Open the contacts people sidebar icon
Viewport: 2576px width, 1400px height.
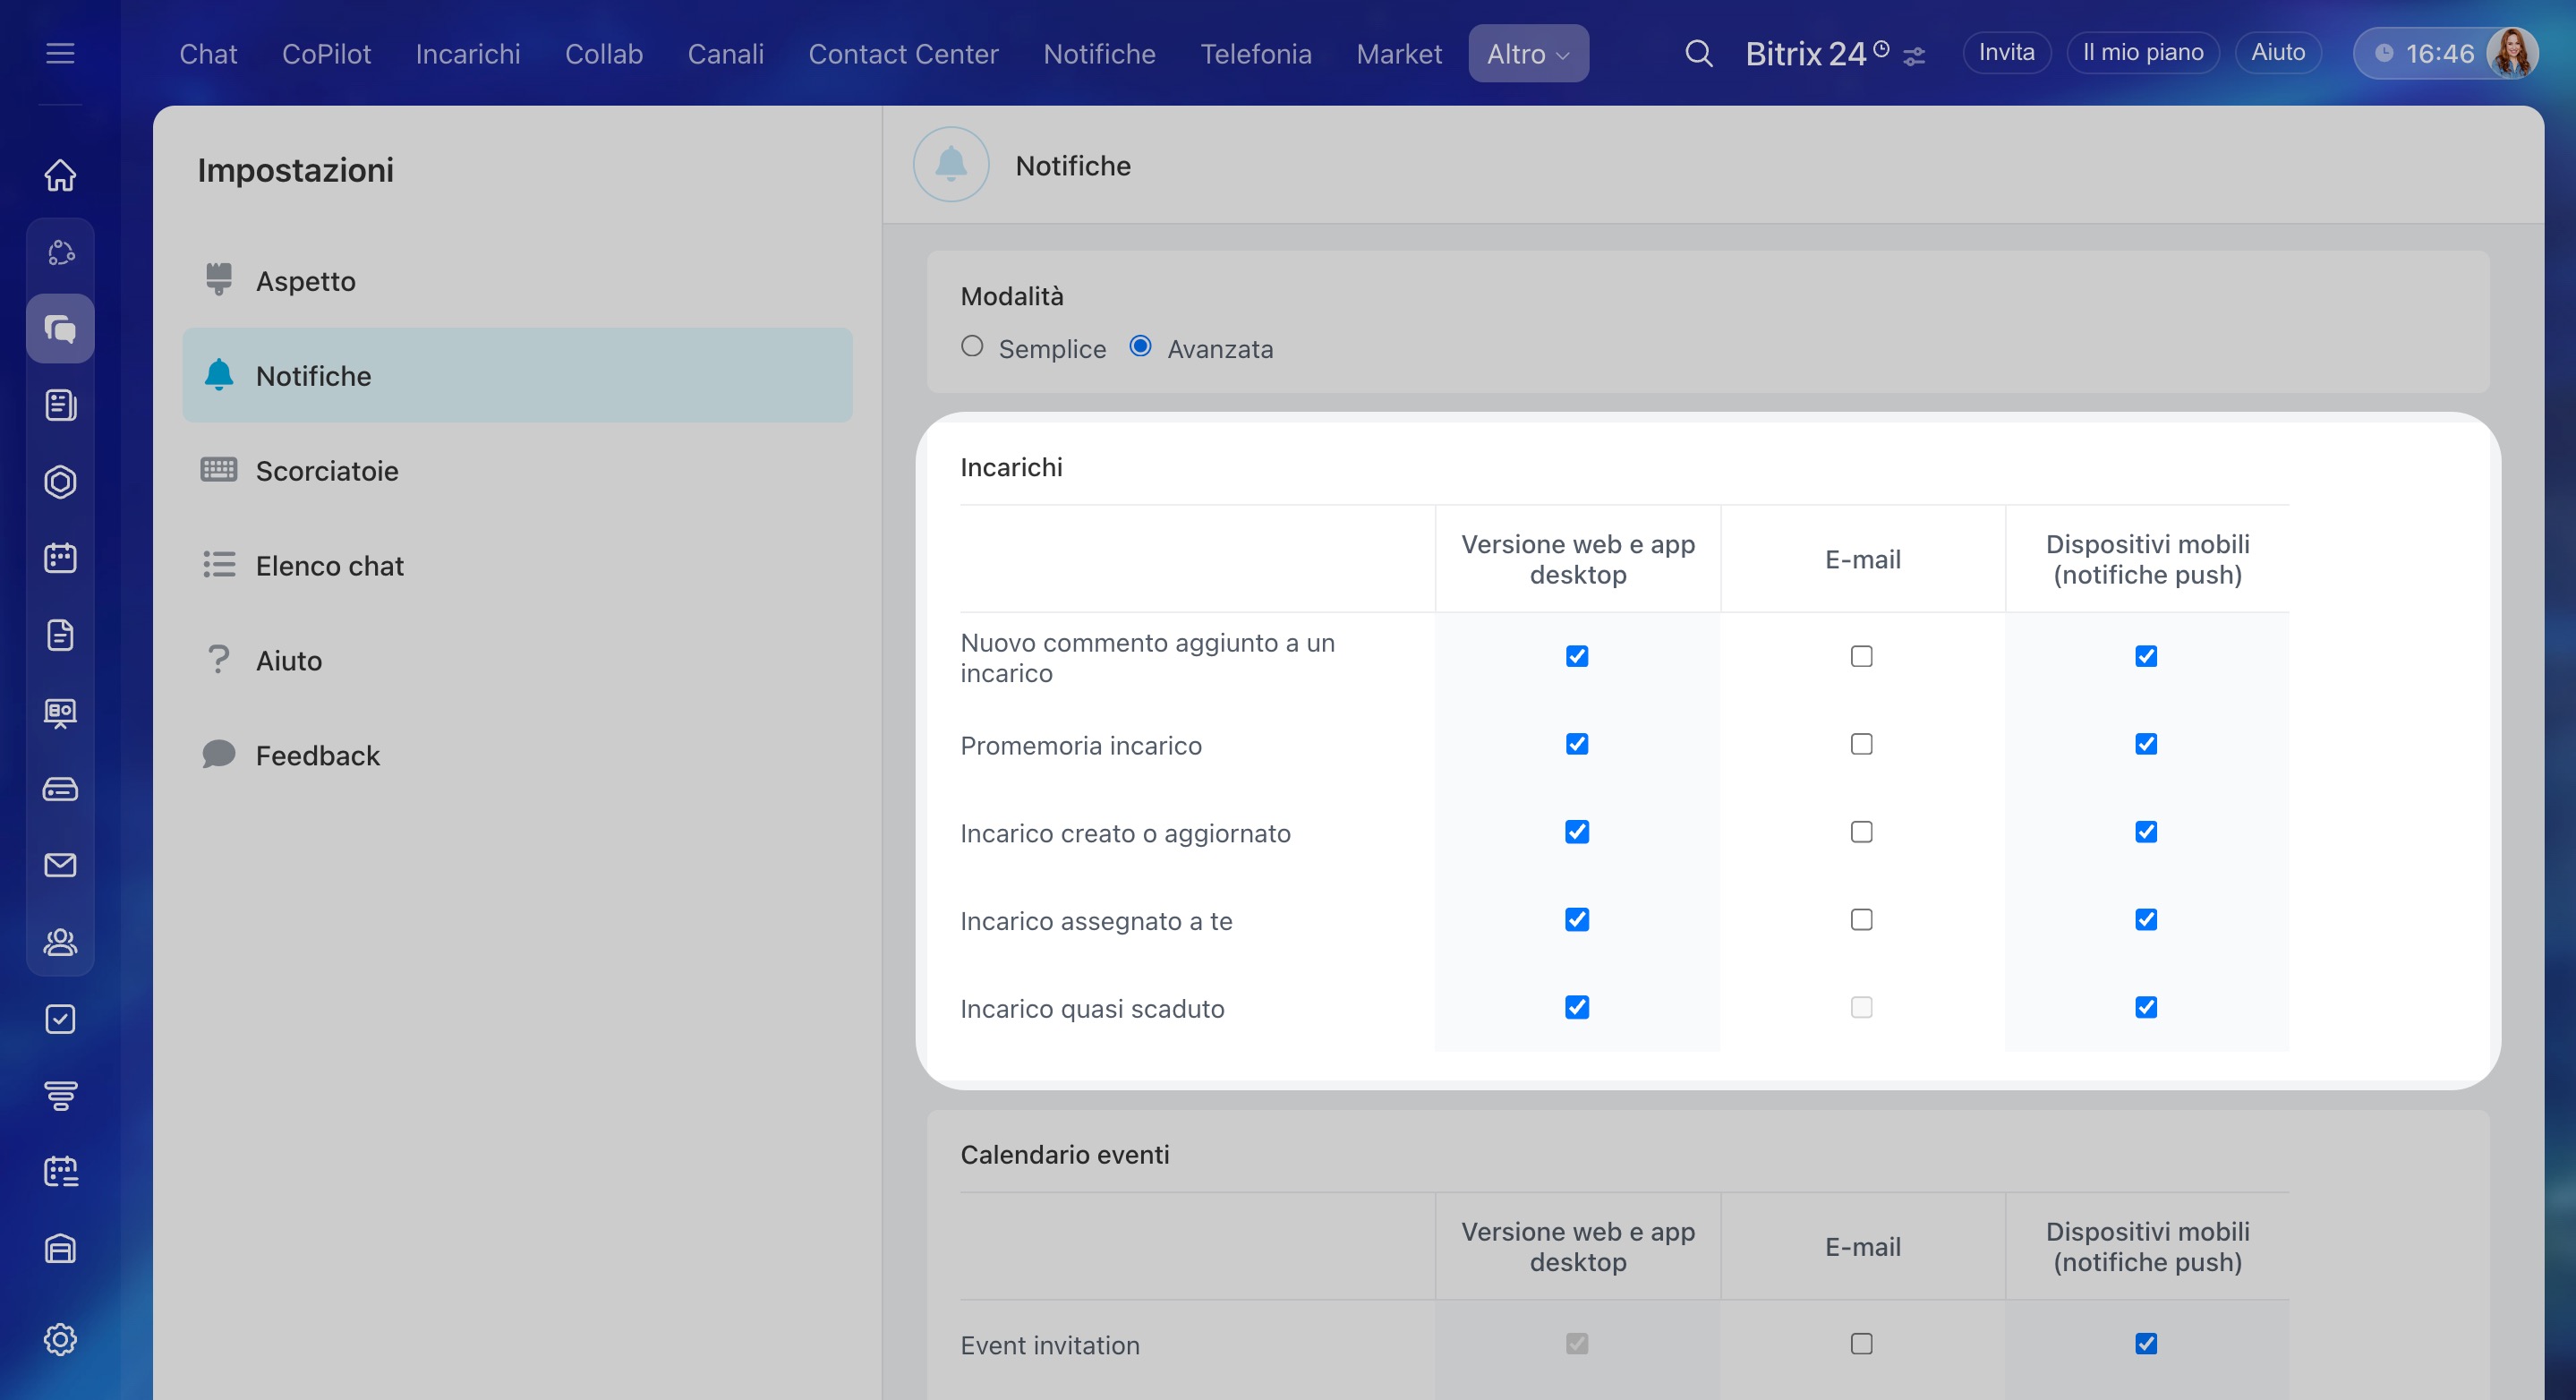point(60,942)
